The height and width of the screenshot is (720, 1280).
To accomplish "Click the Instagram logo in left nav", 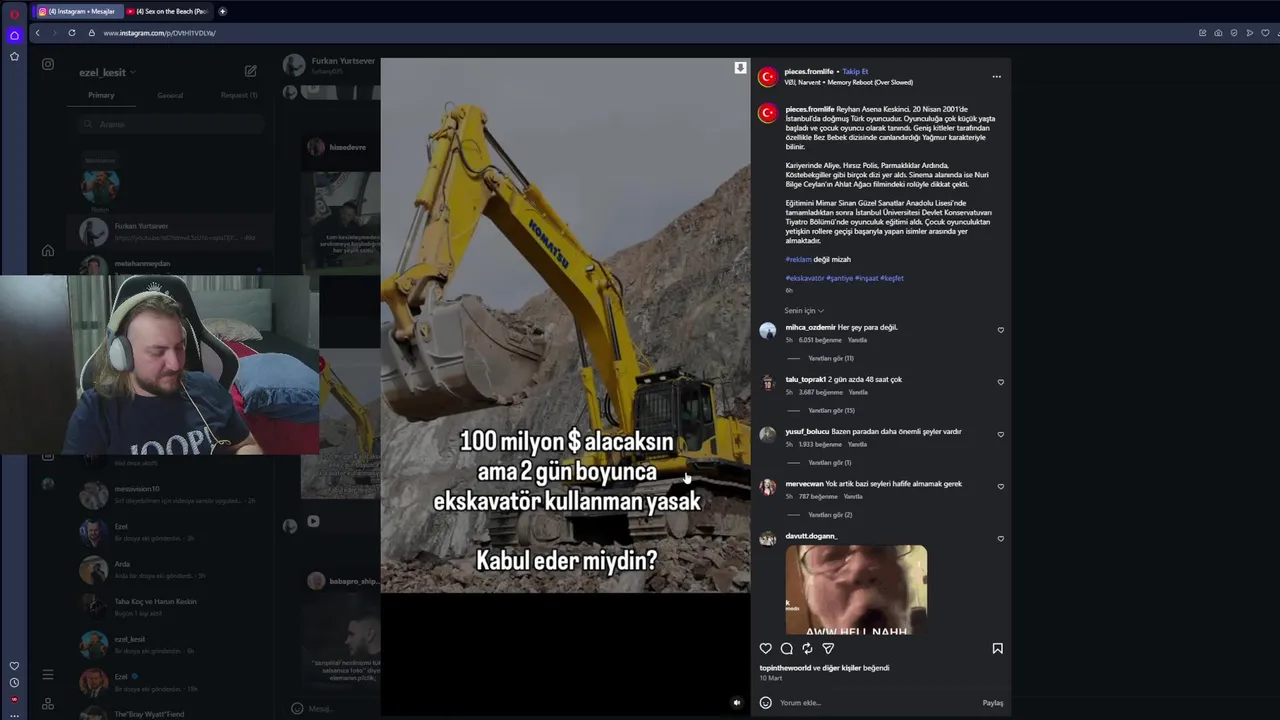I will [x=48, y=64].
